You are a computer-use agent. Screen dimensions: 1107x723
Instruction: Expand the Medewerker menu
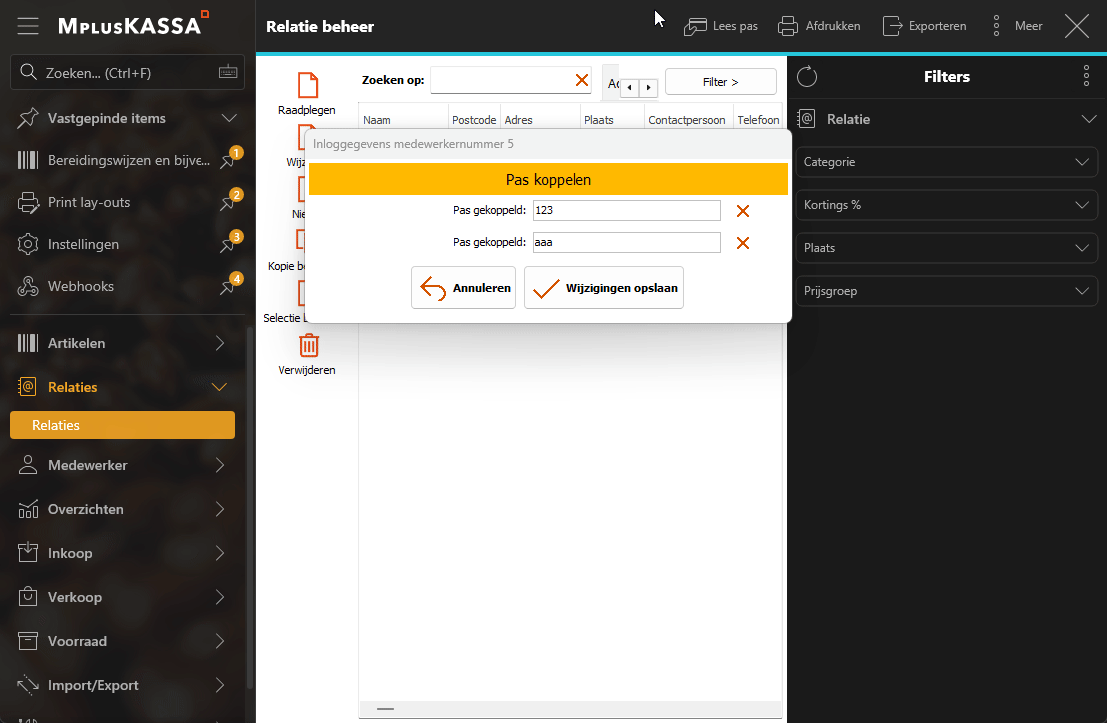(220, 465)
